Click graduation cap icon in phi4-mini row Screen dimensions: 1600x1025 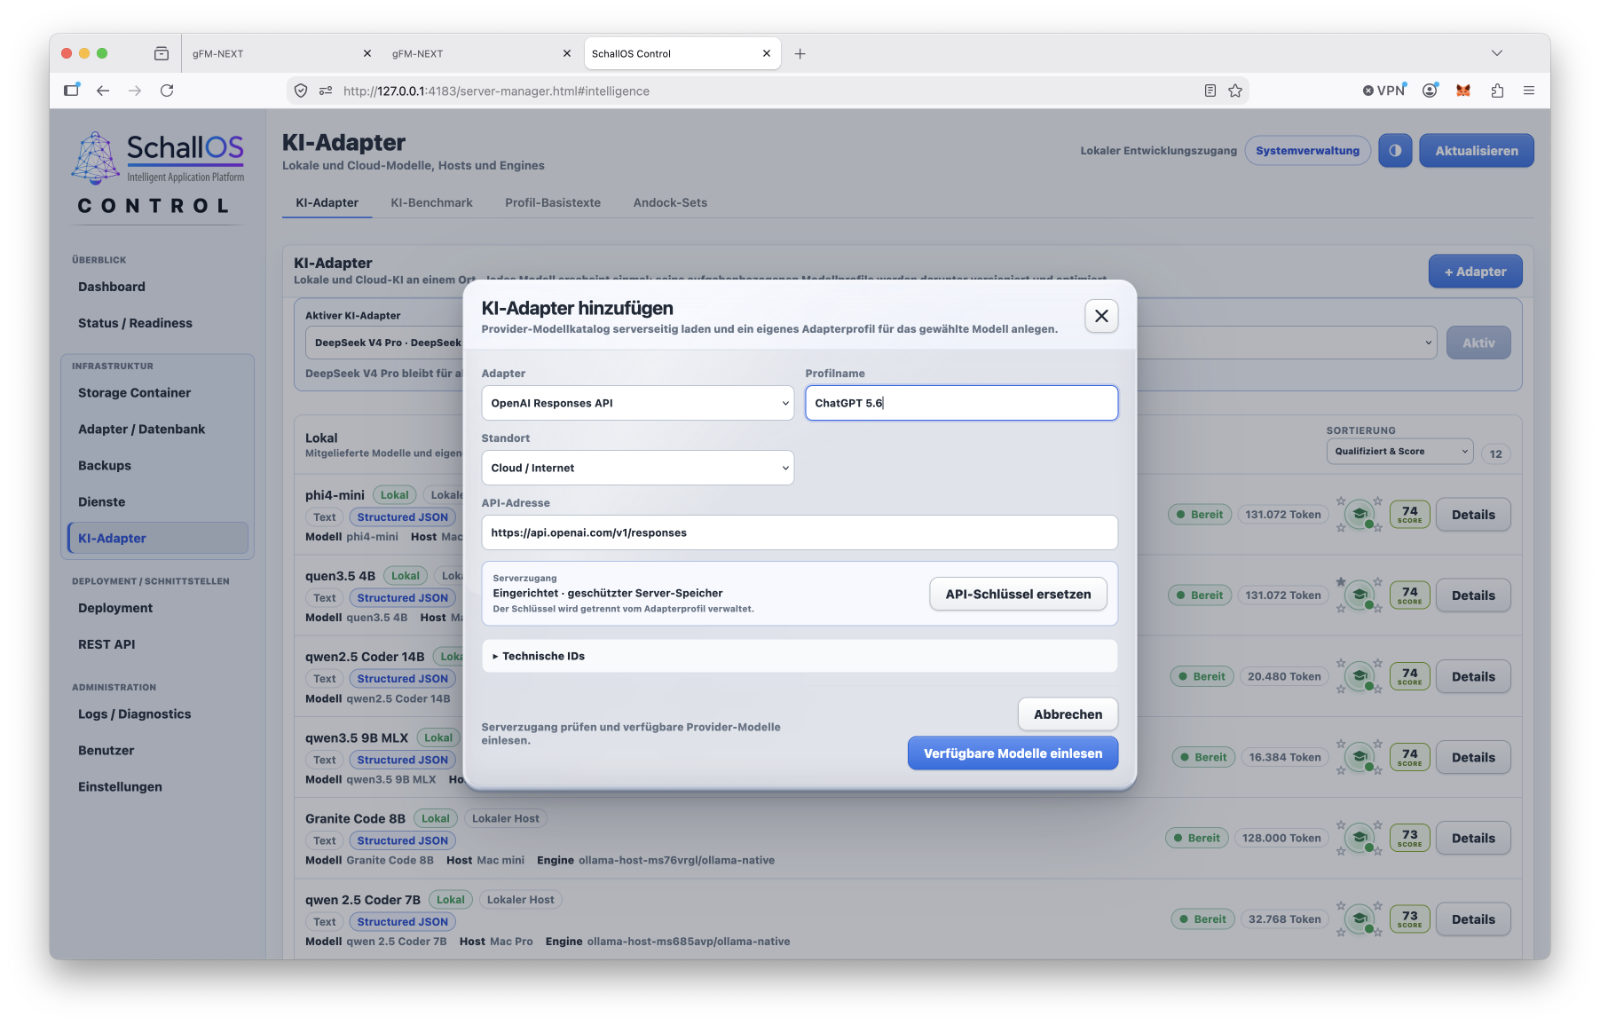click(x=1359, y=515)
